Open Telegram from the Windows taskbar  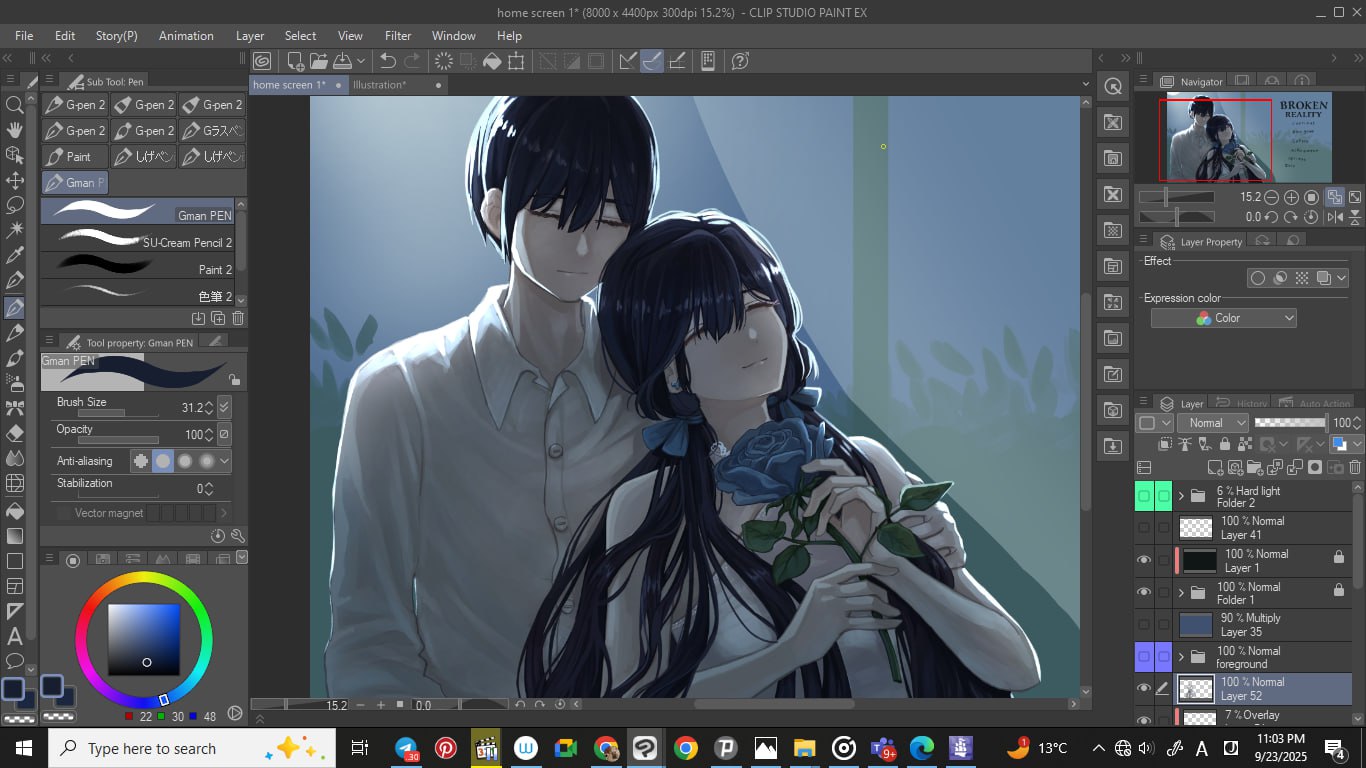click(x=406, y=748)
